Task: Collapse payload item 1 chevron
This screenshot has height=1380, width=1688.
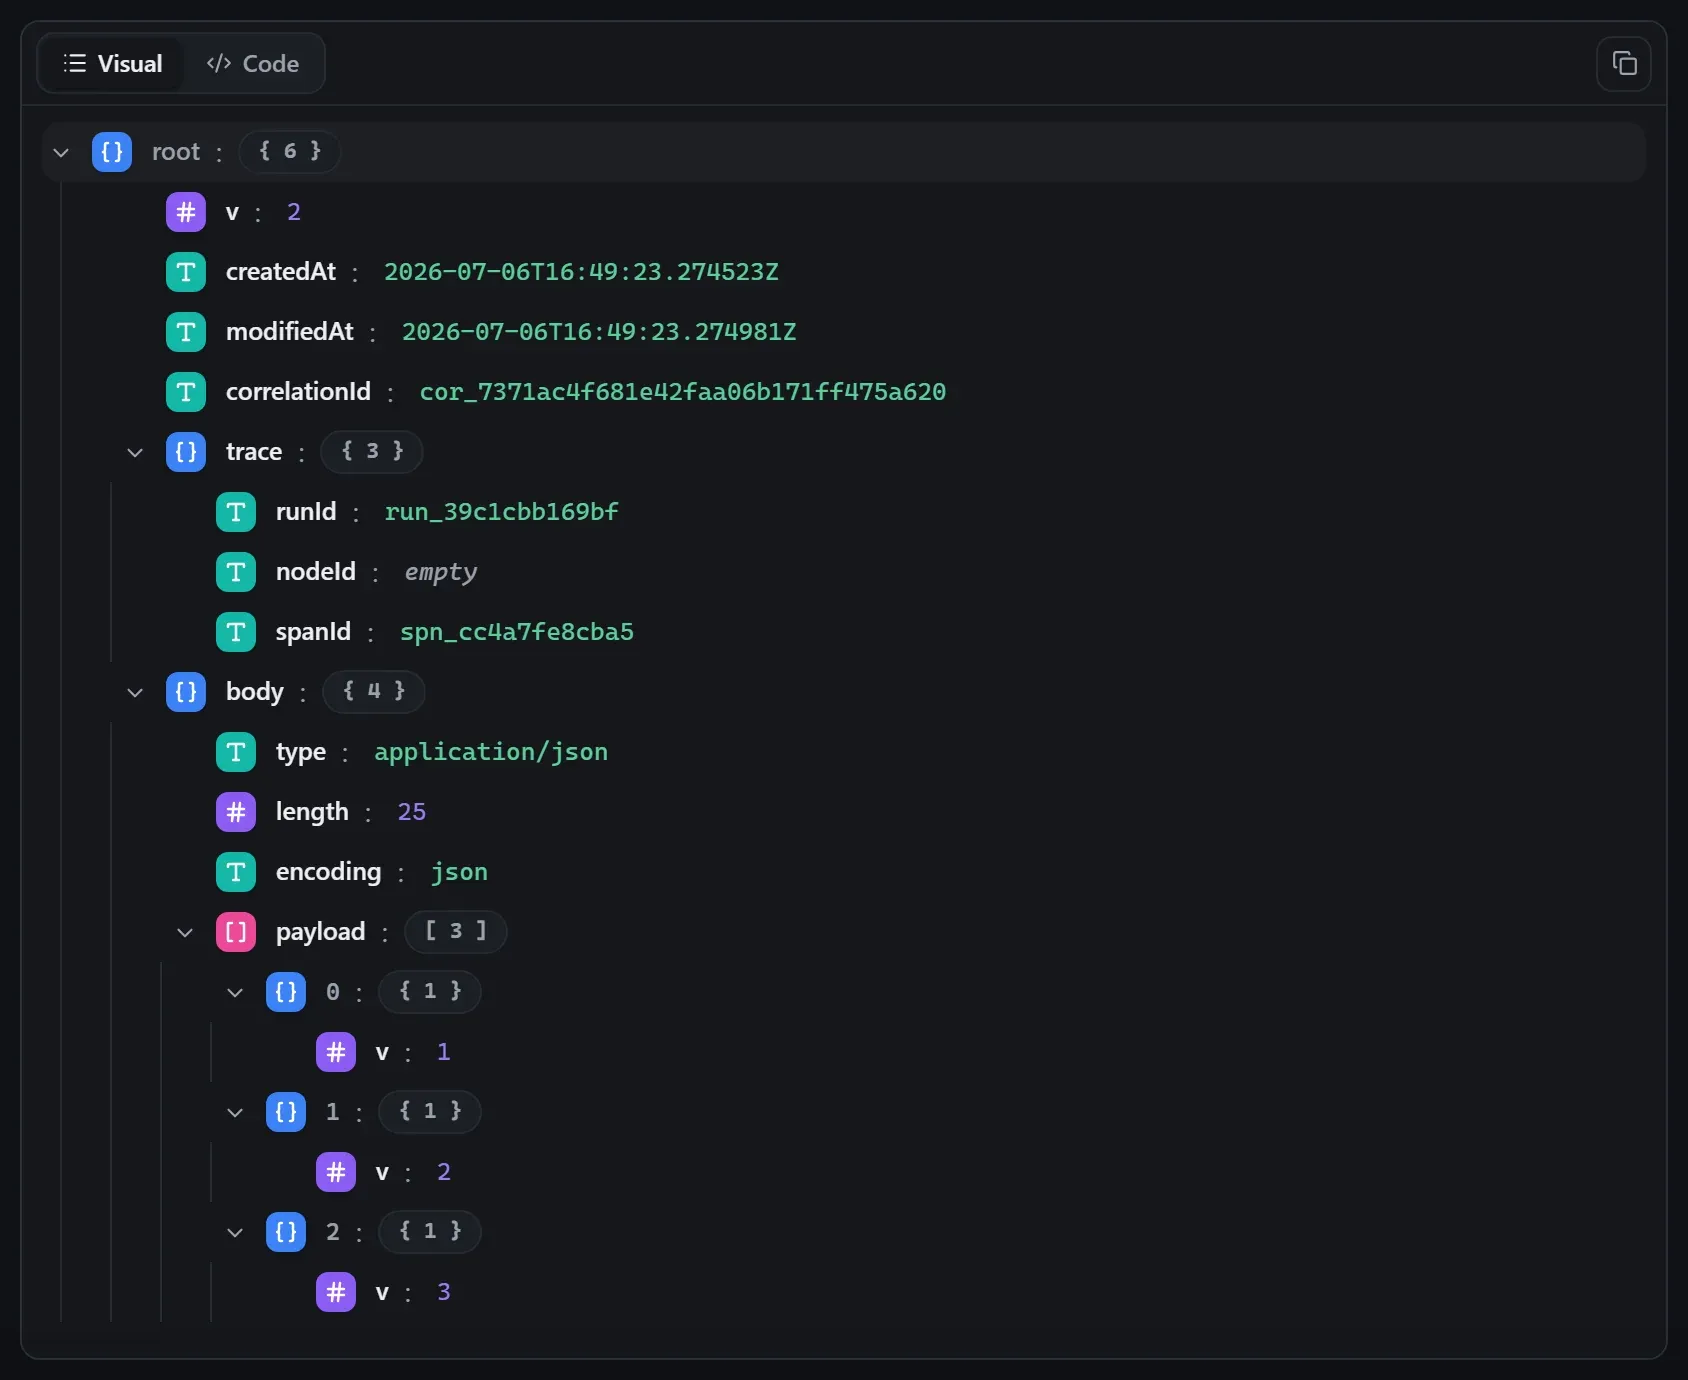Action: point(235,1112)
